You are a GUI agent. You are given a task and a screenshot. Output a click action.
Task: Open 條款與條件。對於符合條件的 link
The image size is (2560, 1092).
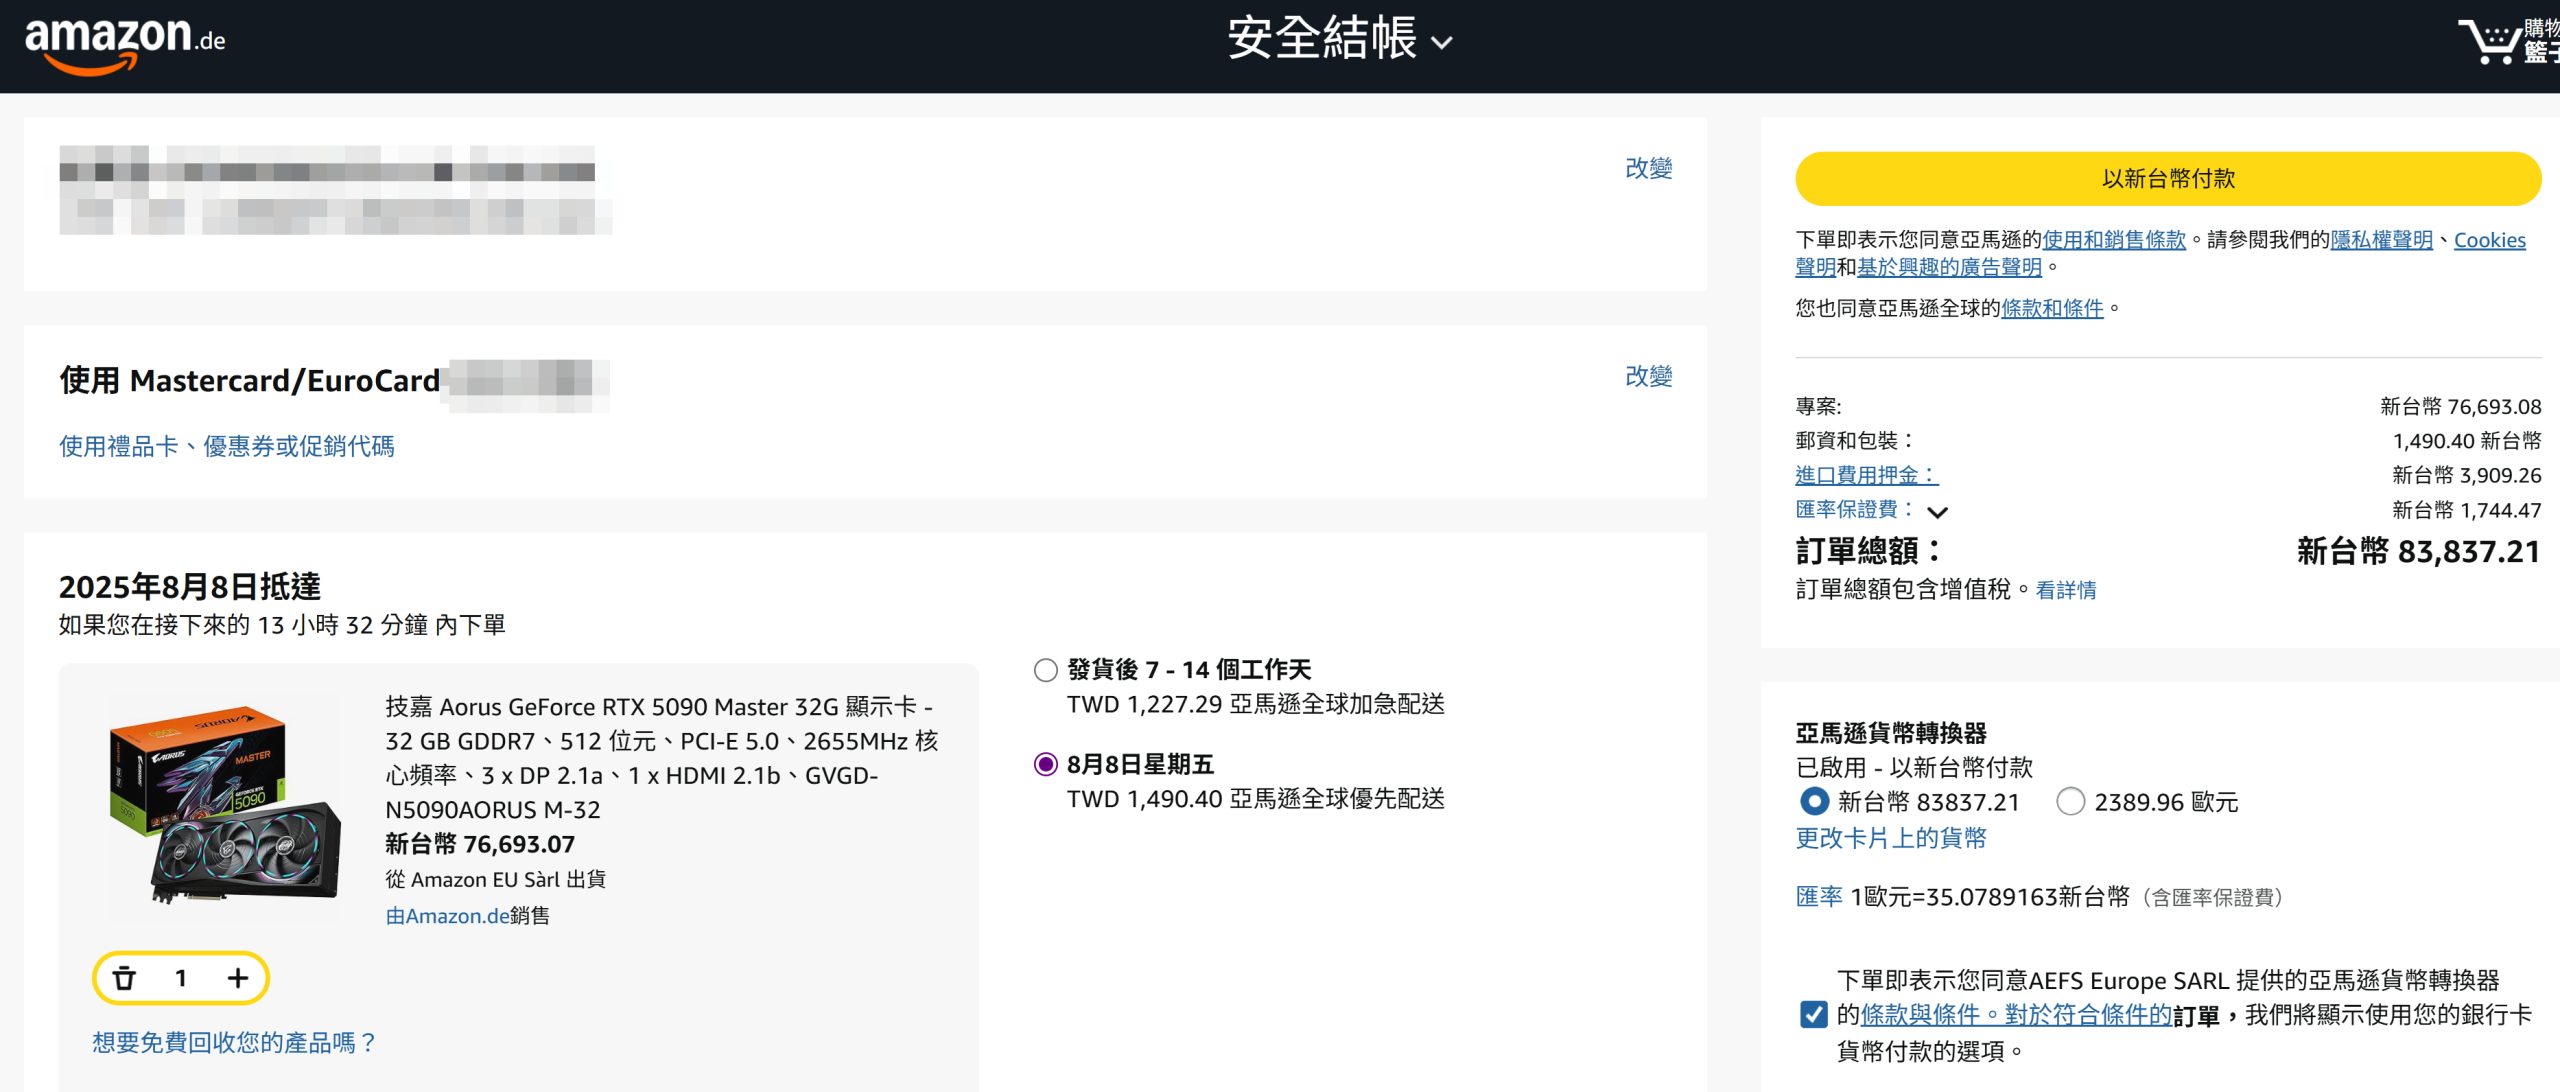click(2016, 1015)
